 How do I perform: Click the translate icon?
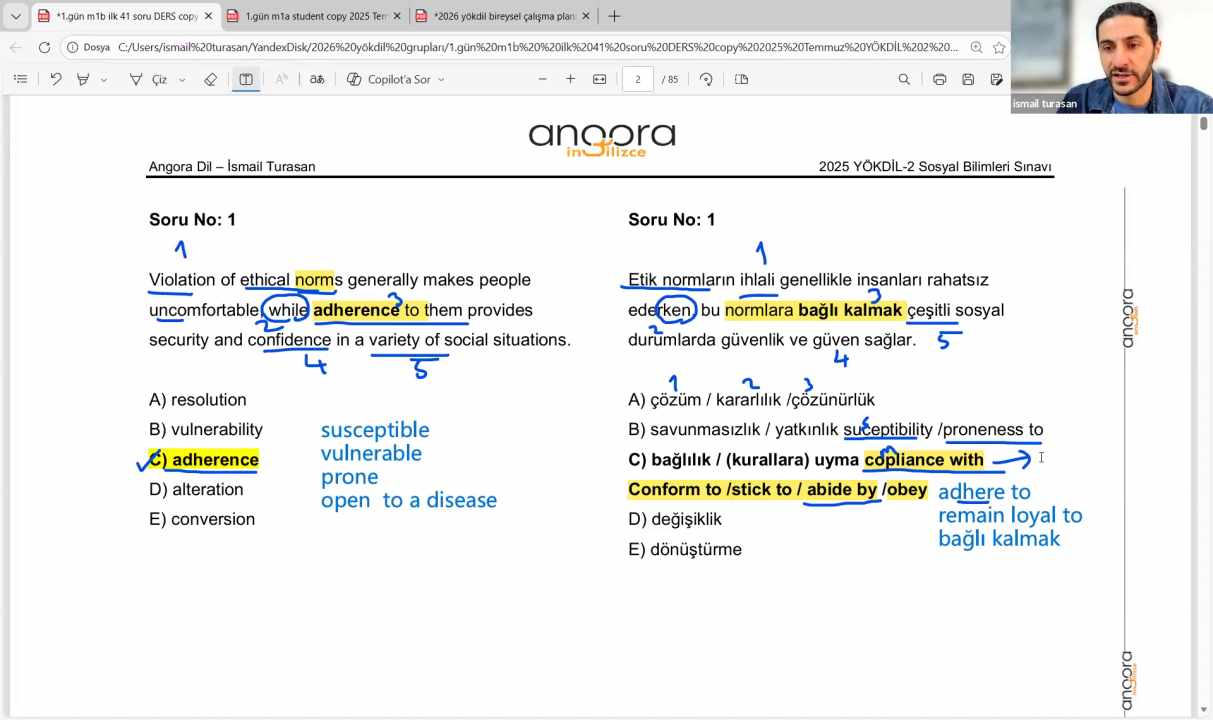tap(317, 79)
